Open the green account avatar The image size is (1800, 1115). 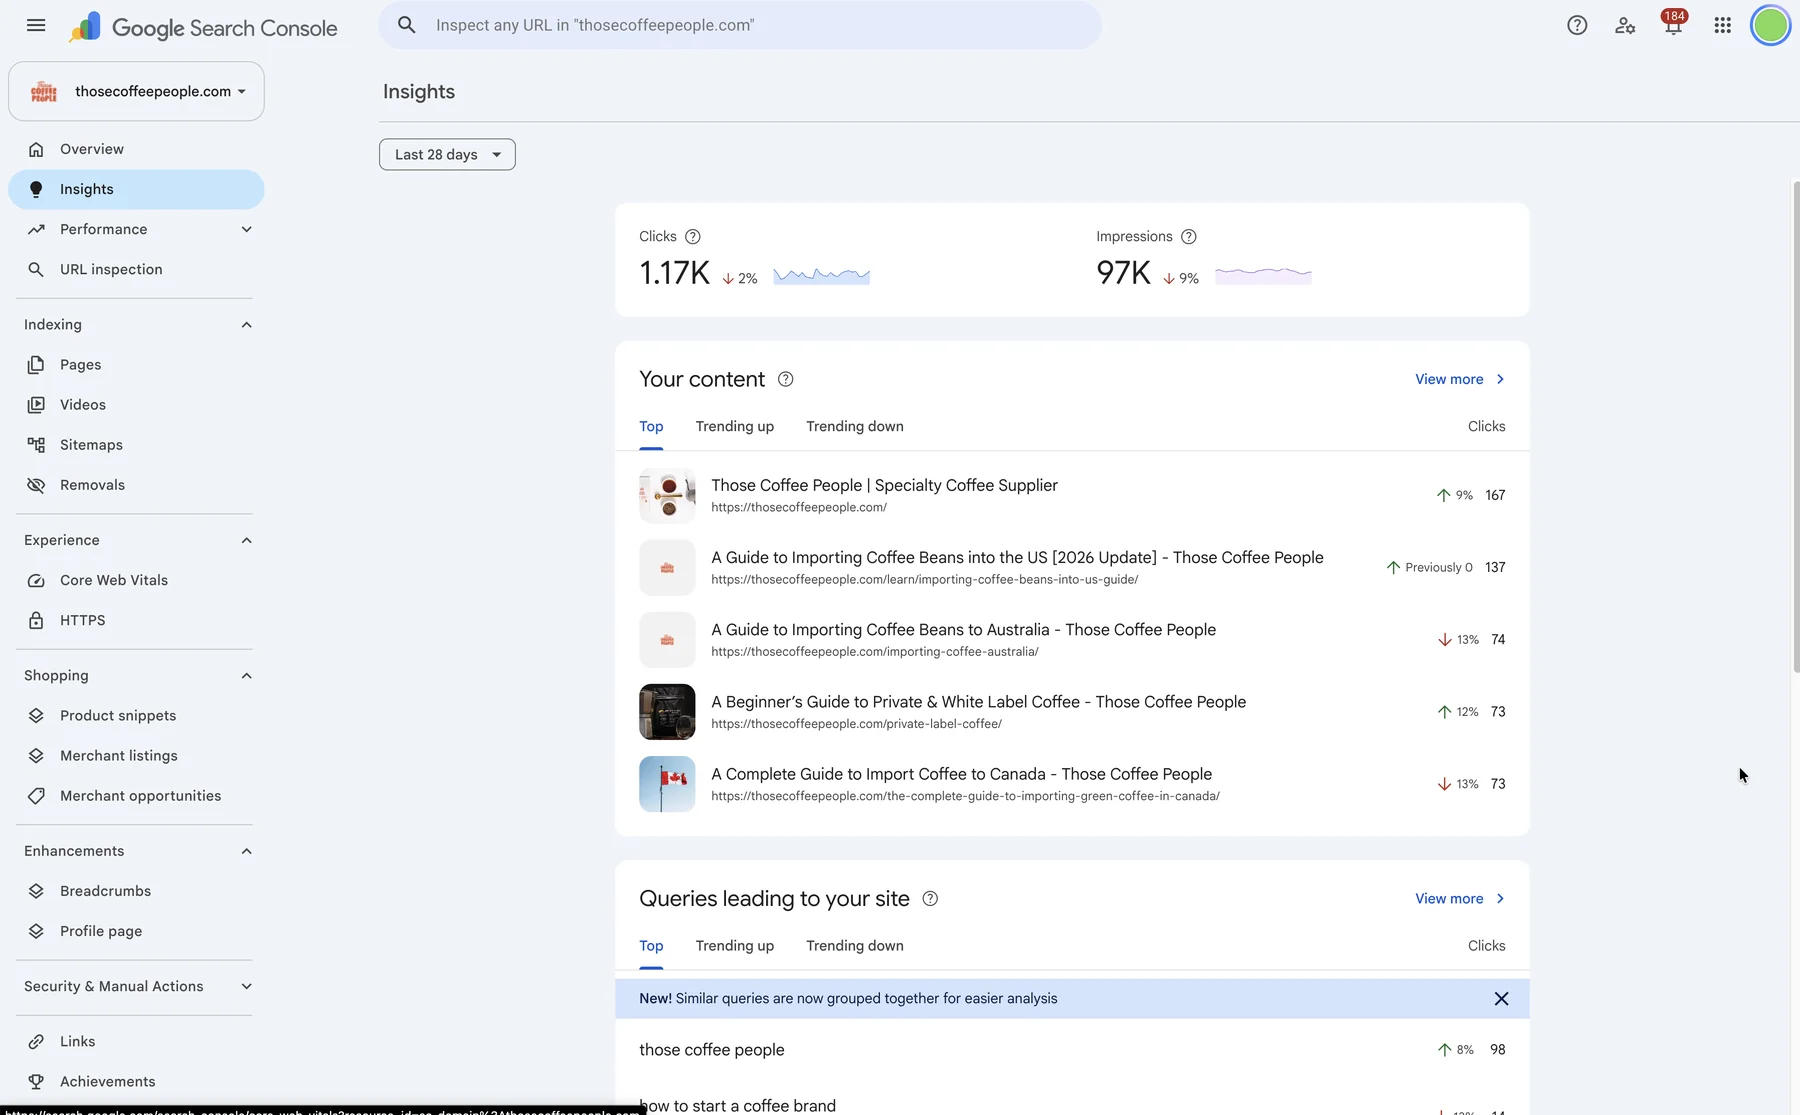pyautogui.click(x=1770, y=26)
